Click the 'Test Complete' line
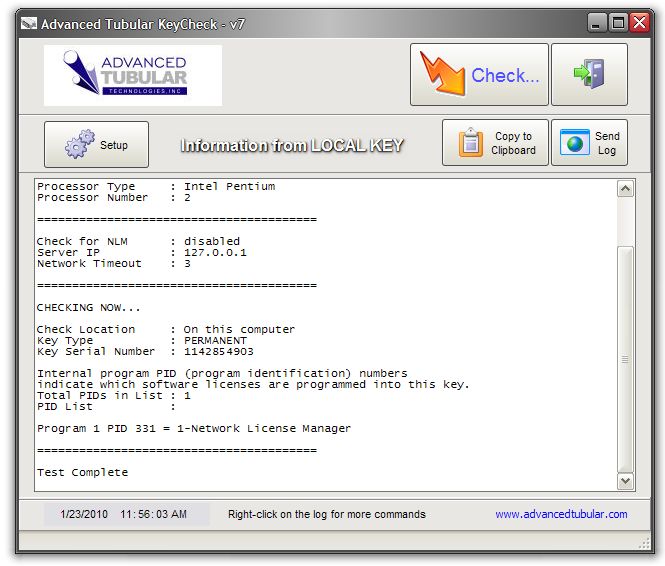Image resolution: width=665 pixels, height=566 pixels. (x=82, y=472)
